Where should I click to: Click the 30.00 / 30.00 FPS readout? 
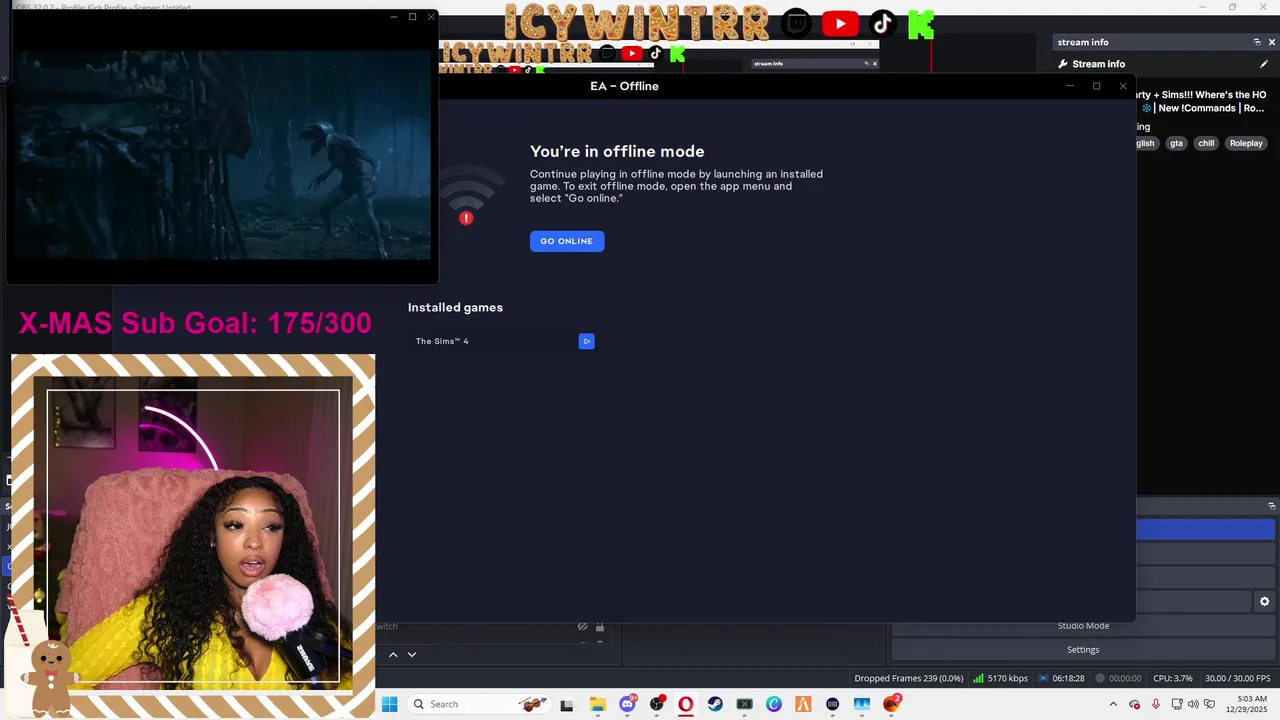click(x=1238, y=678)
